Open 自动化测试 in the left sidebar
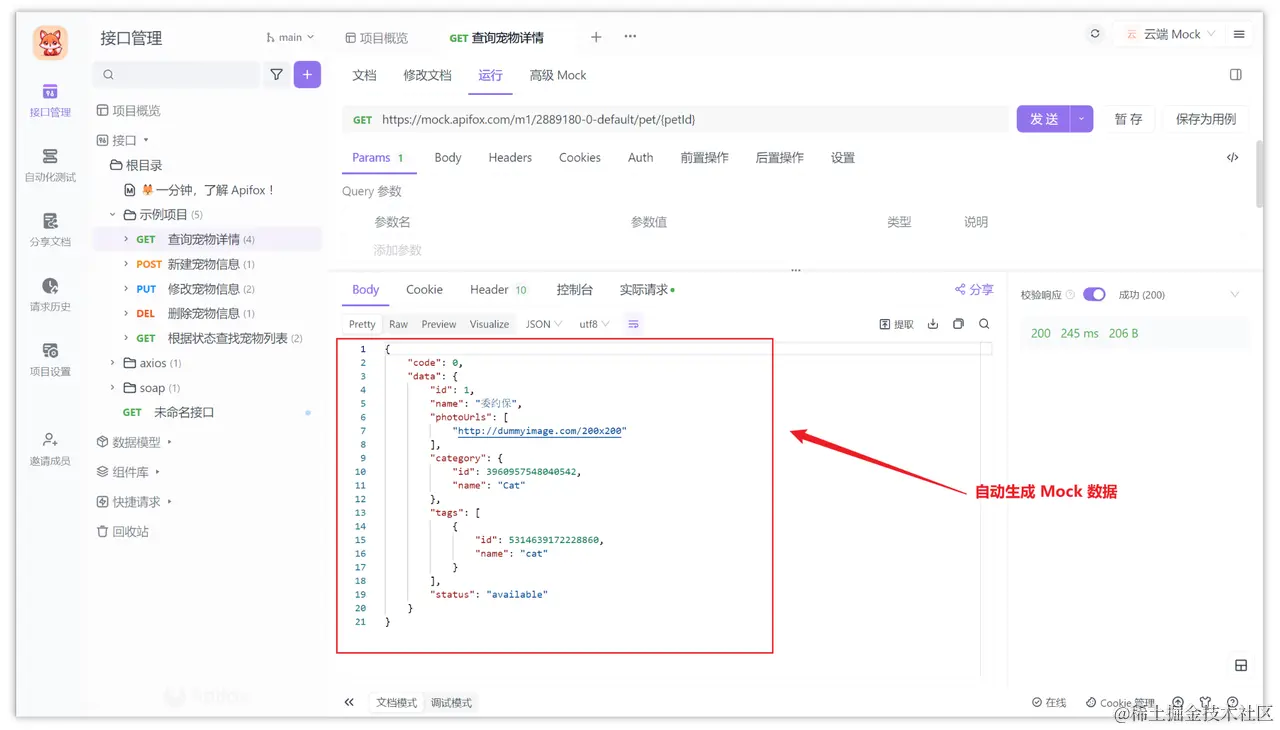This screenshot has height=730, width=1280. click(50, 165)
